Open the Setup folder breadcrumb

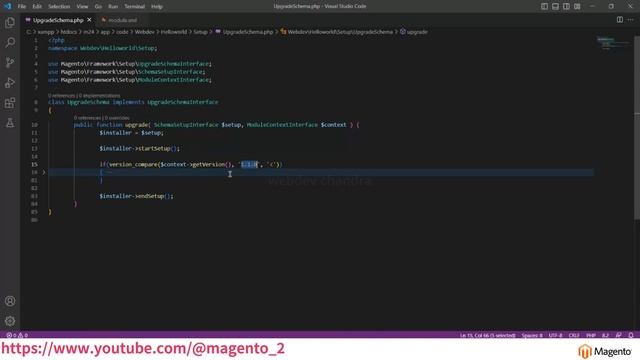point(200,31)
